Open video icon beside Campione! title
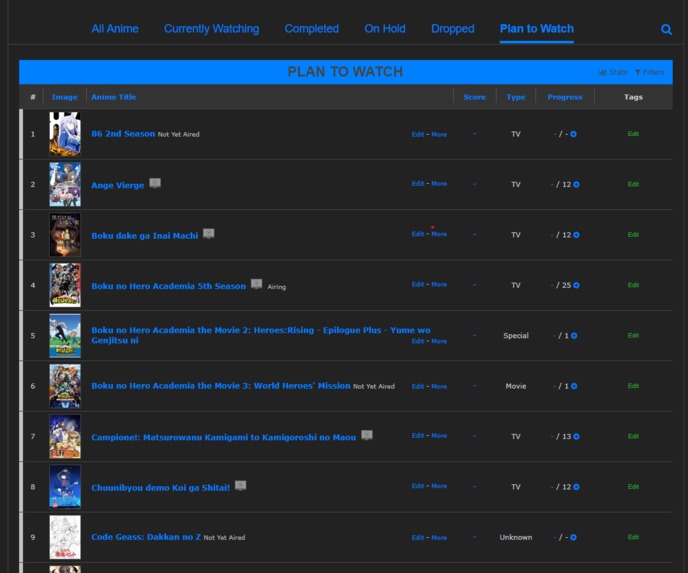 [x=367, y=435]
